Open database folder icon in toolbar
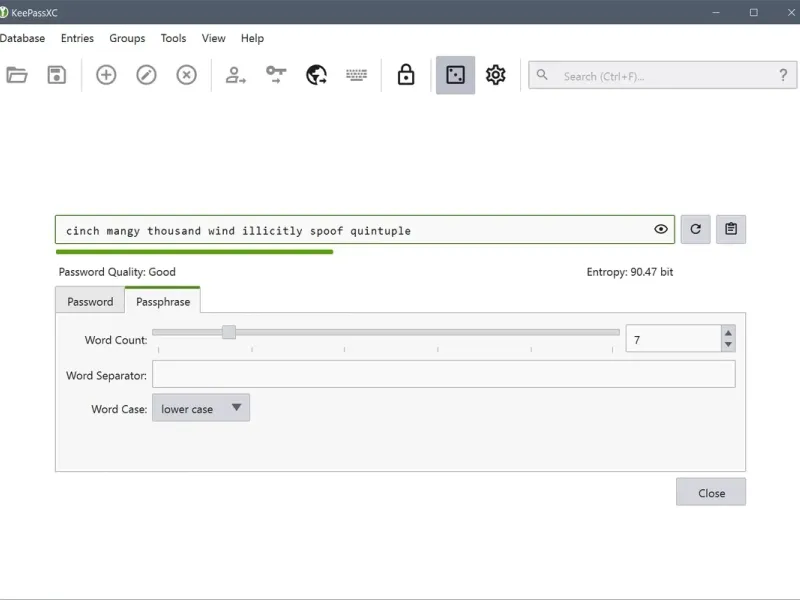The width and height of the screenshot is (800, 600). pyautogui.click(x=17, y=75)
